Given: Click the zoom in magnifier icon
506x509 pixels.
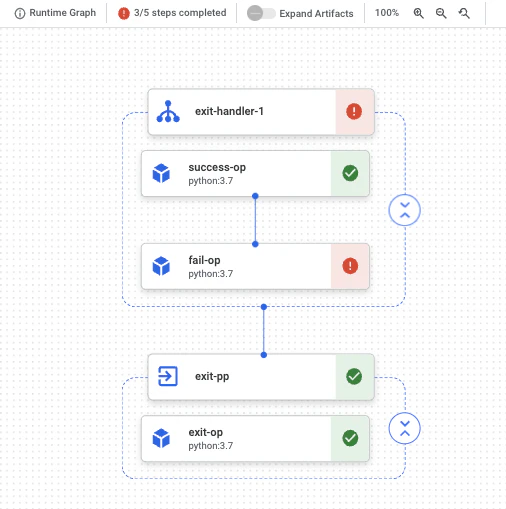Looking at the screenshot, I should click(x=418, y=13).
